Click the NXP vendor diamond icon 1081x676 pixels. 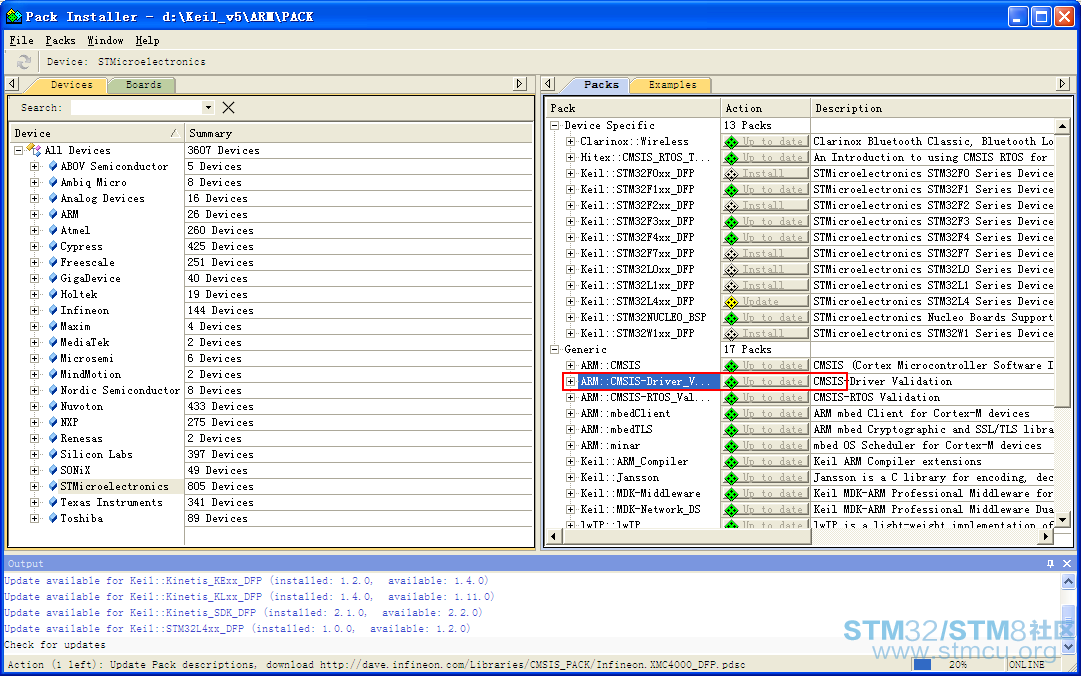click(53, 422)
